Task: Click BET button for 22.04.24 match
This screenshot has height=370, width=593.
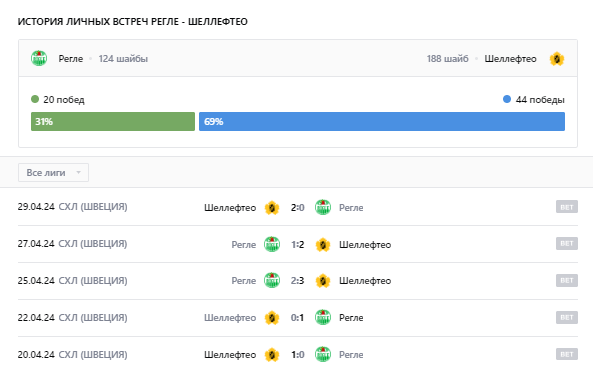Action: click(x=567, y=317)
